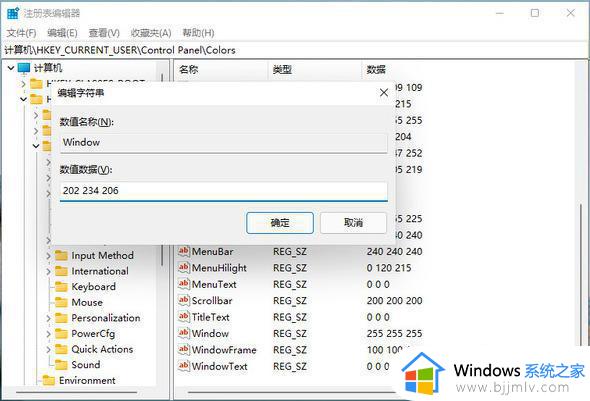
Task: Click the 数值数据 input field
Action: point(224,191)
